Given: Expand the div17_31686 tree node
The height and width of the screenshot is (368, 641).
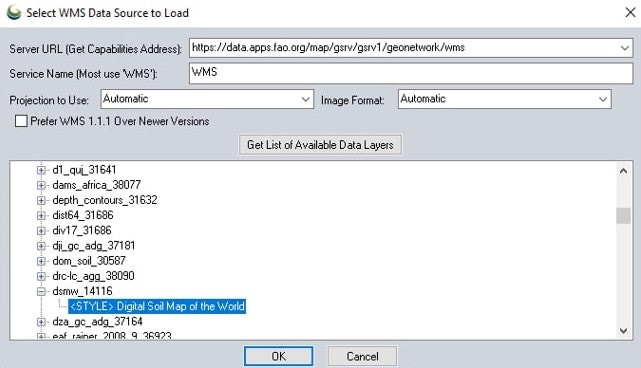Looking at the screenshot, I should coord(41,230).
